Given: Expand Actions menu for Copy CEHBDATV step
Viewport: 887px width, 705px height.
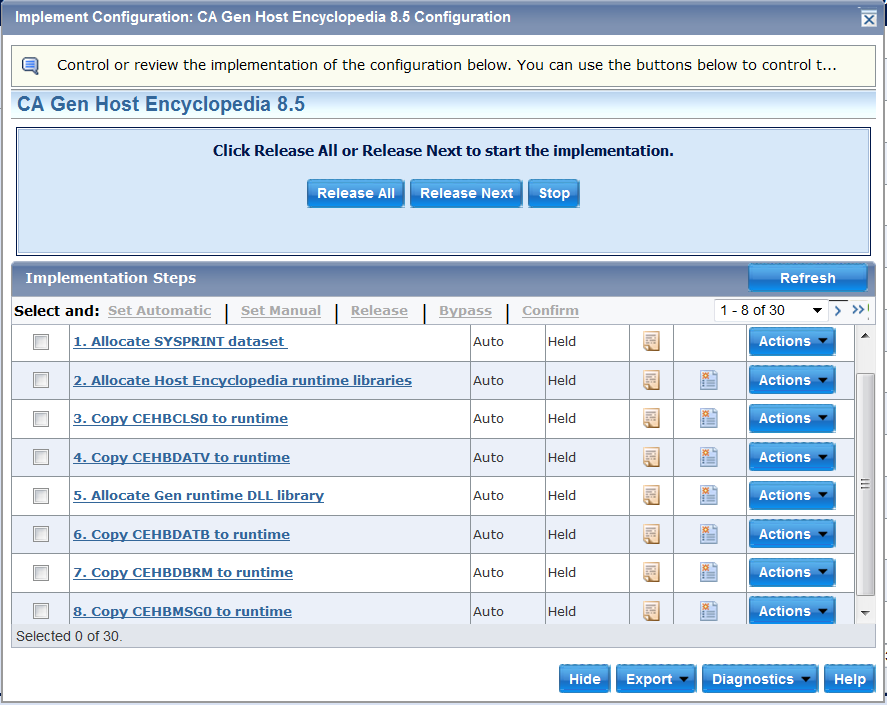Looking at the screenshot, I should pyautogui.click(x=792, y=457).
